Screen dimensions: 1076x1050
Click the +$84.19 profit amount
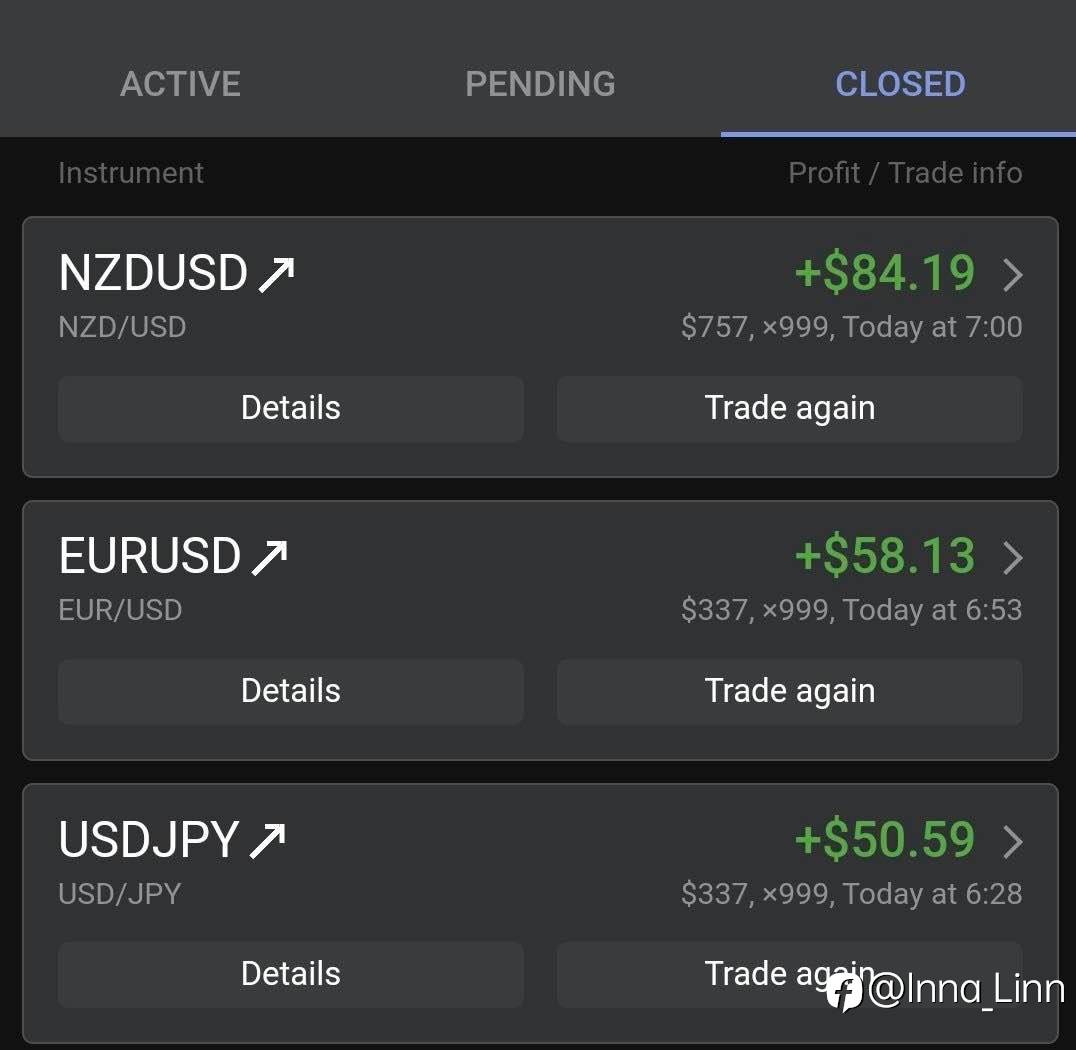(884, 273)
